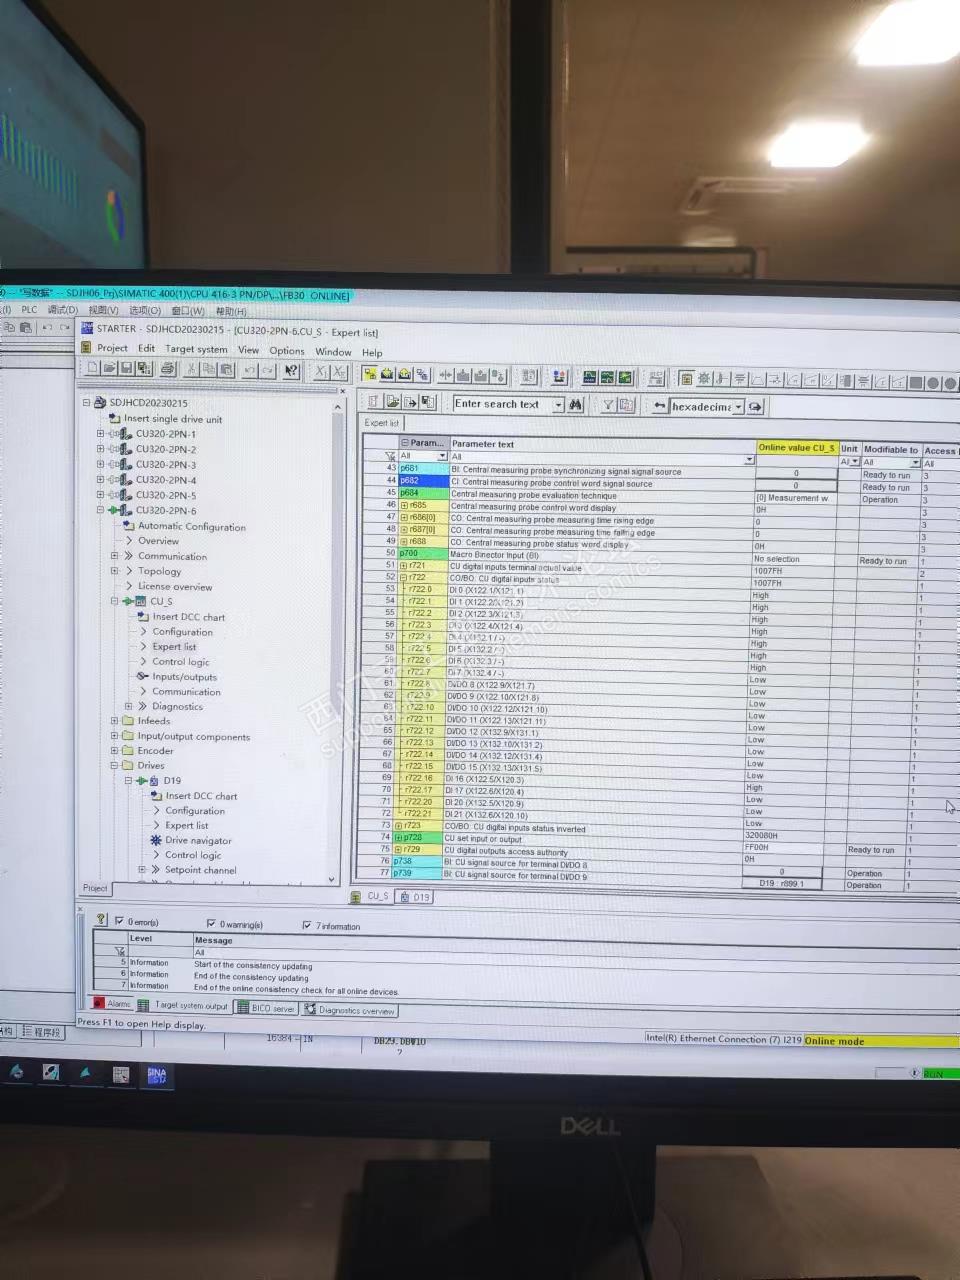The height and width of the screenshot is (1280, 960).
Task: Toggle the 7 information checkbox
Action: 306,926
